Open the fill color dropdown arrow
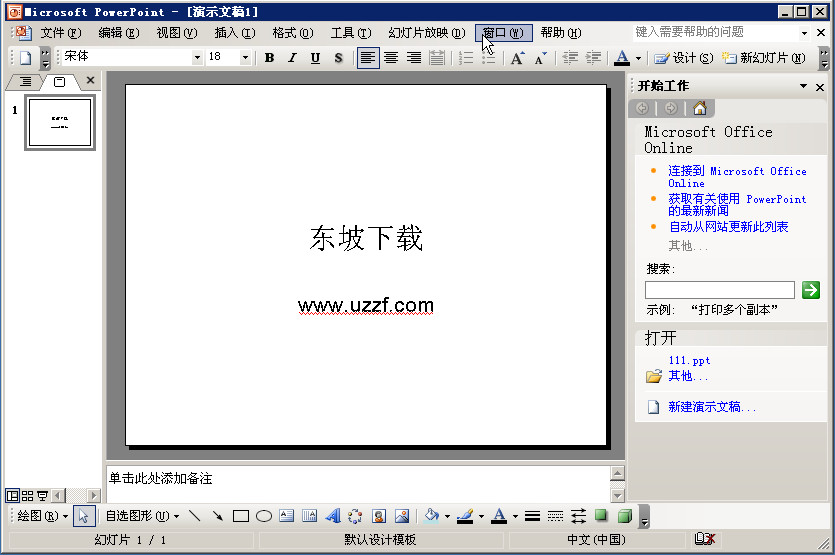This screenshot has width=835, height=555. [x=447, y=516]
